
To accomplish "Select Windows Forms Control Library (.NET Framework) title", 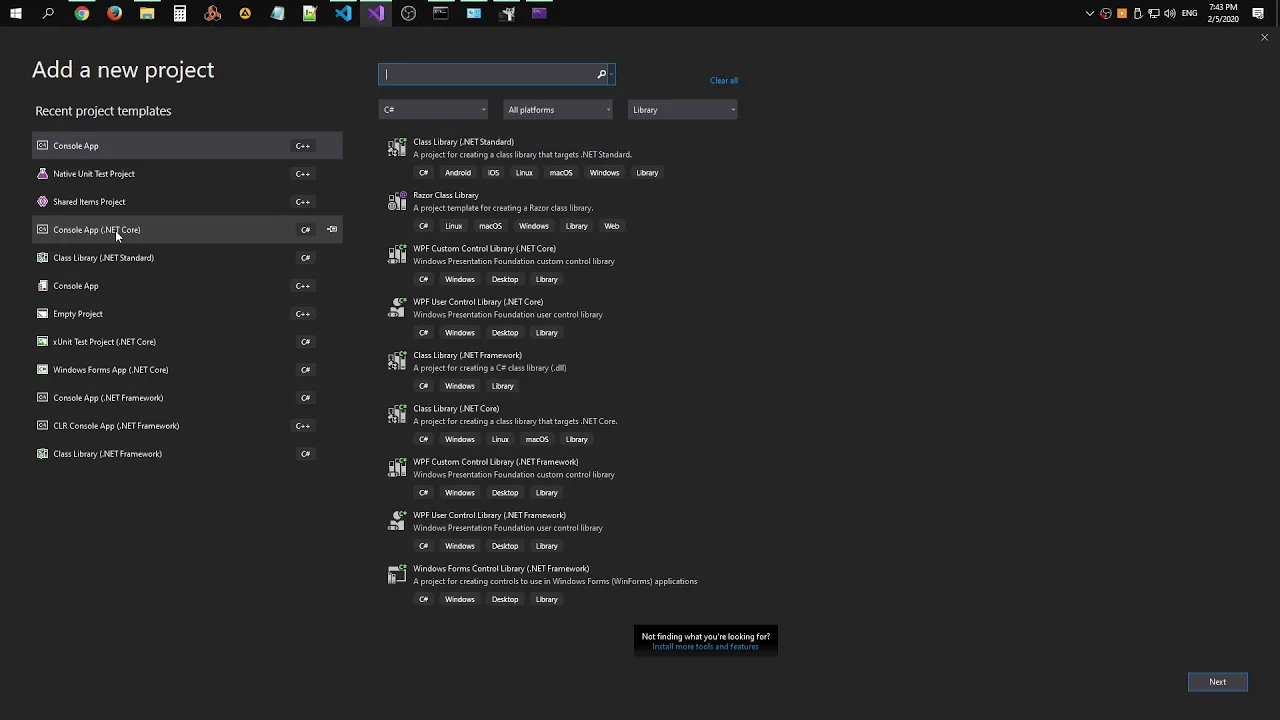I will click(x=501, y=568).
